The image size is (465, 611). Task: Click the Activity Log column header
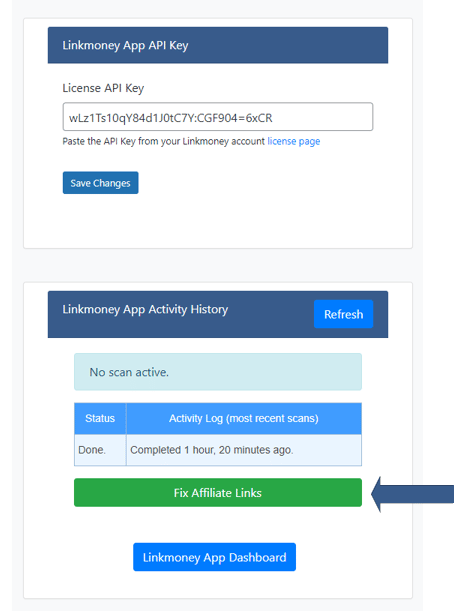tap(244, 419)
